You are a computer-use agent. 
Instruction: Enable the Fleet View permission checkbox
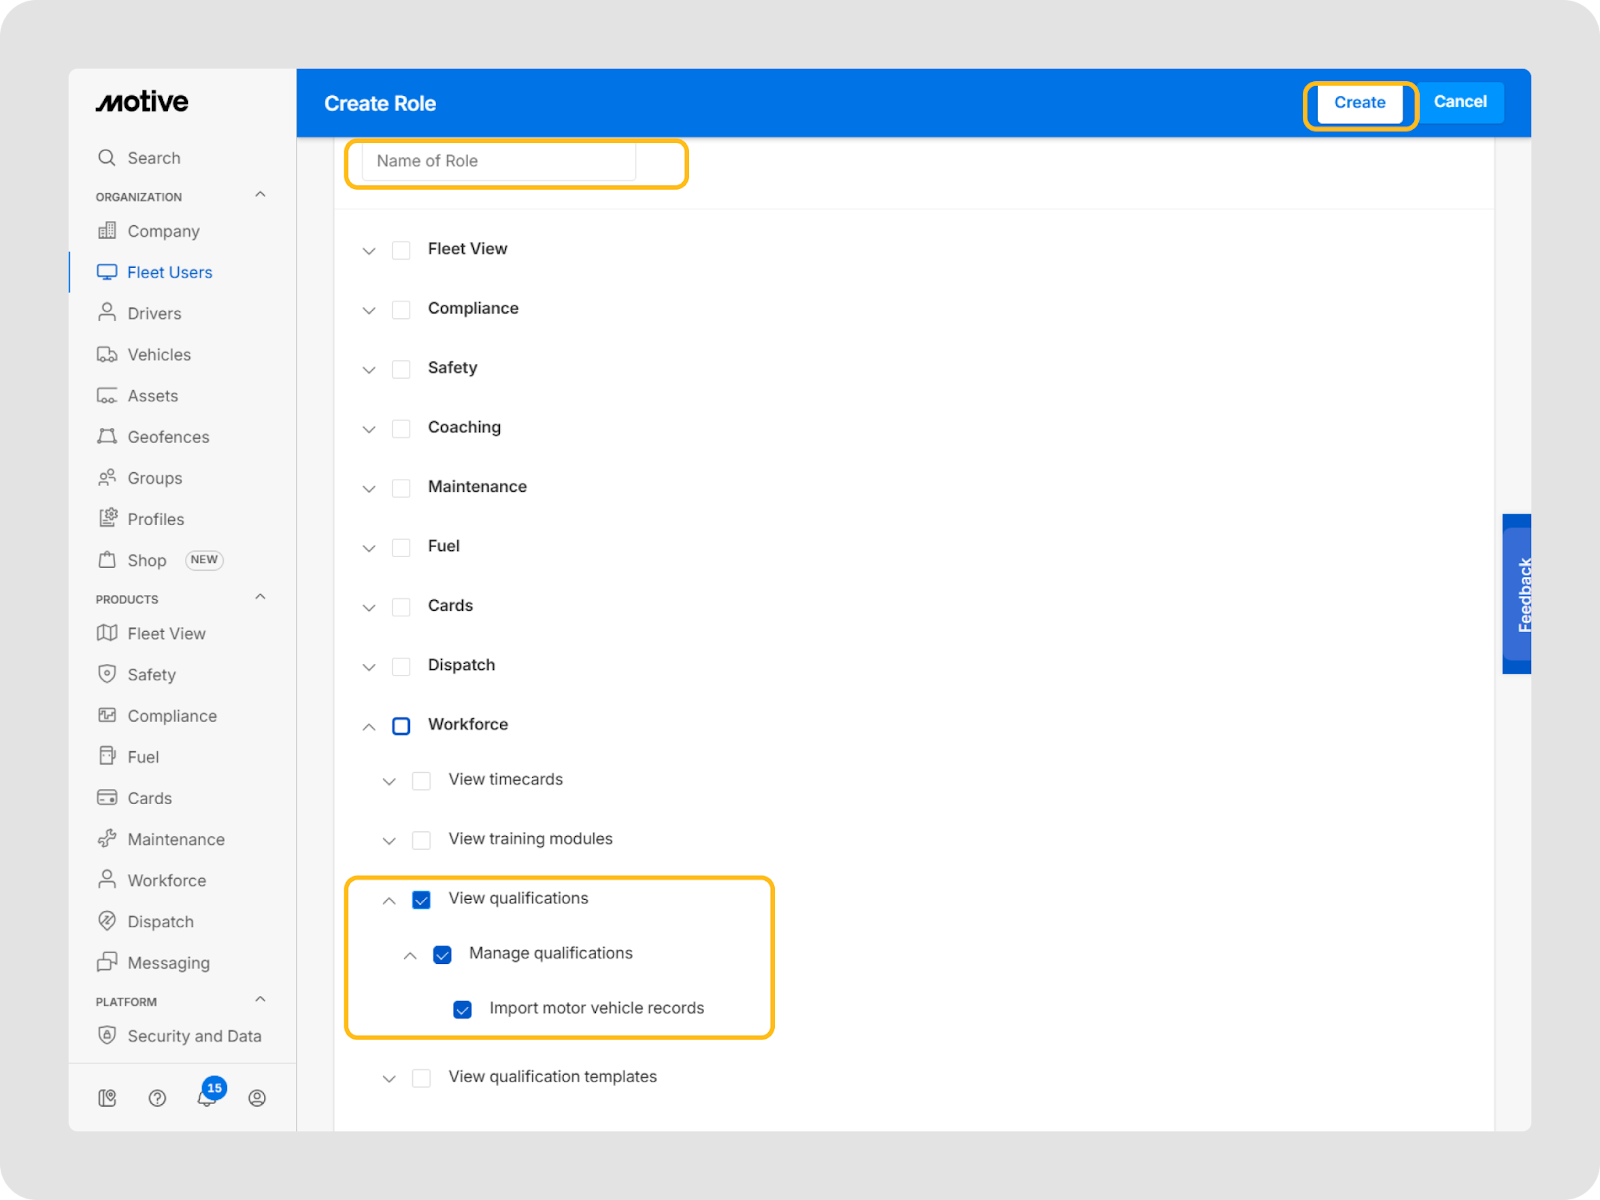(x=401, y=250)
